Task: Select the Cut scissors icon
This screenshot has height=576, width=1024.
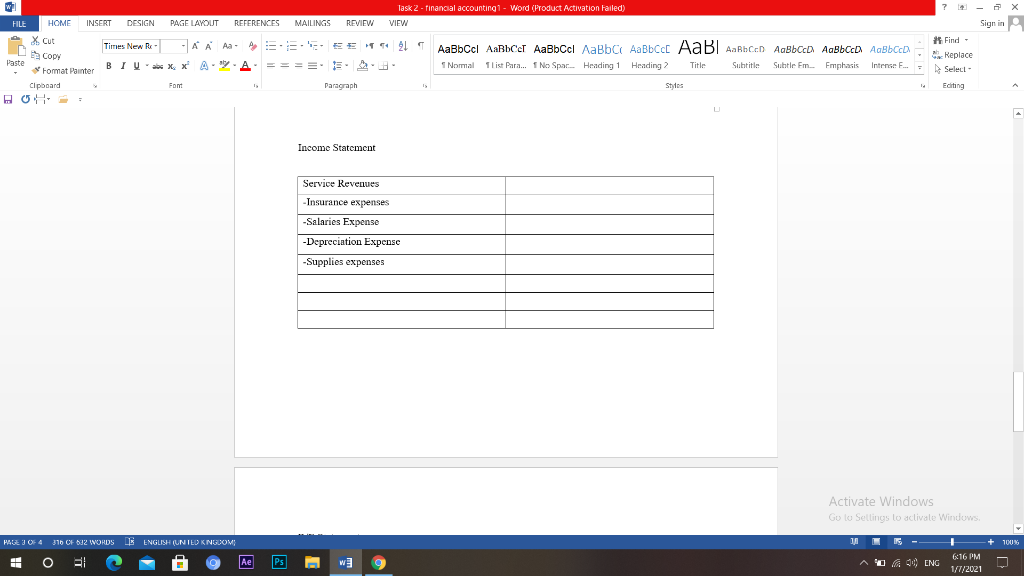Action: (x=35, y=41)
